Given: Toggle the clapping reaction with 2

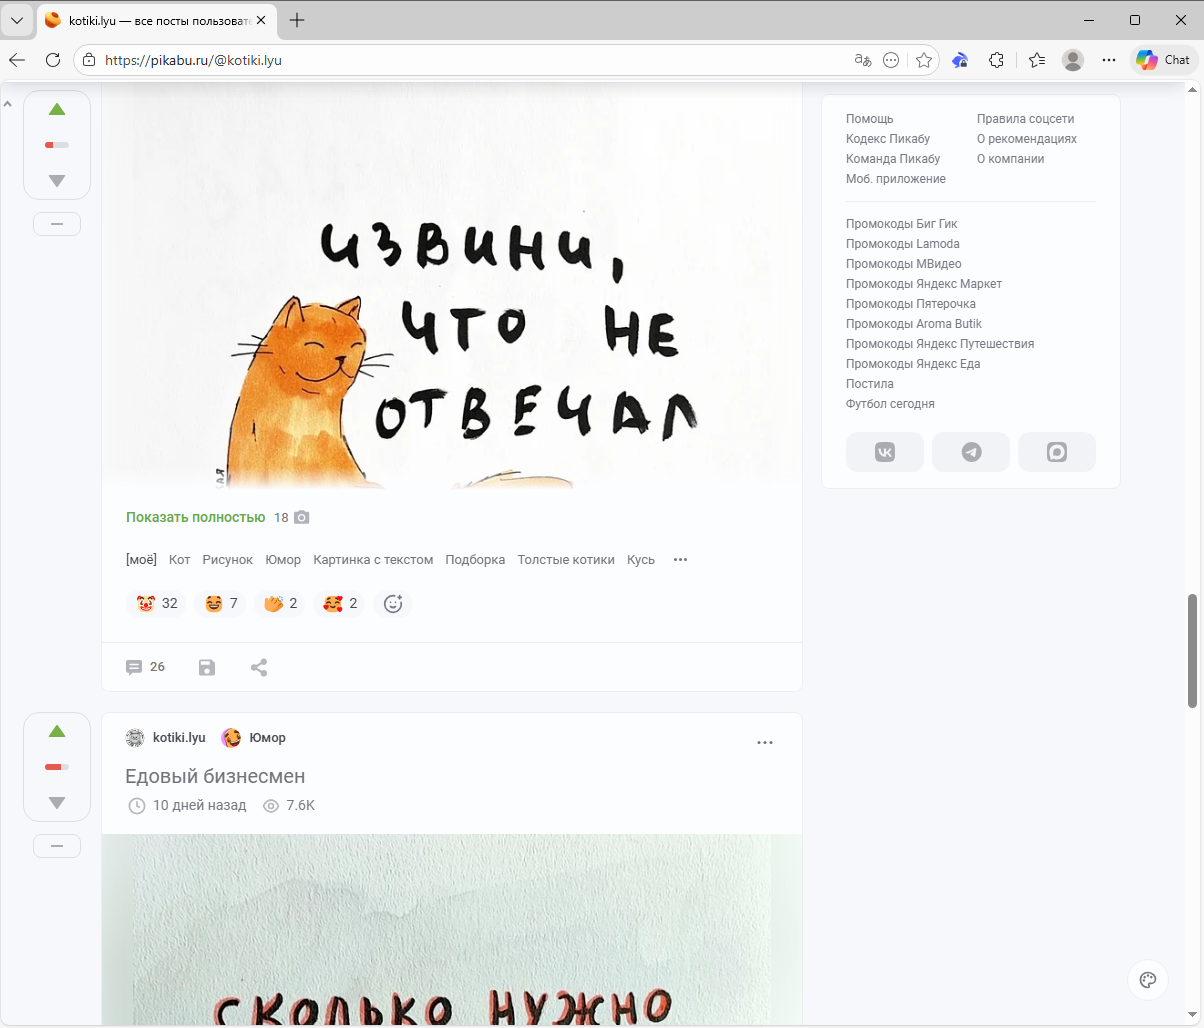Looking at the screenshot, I should coord(280,604).
